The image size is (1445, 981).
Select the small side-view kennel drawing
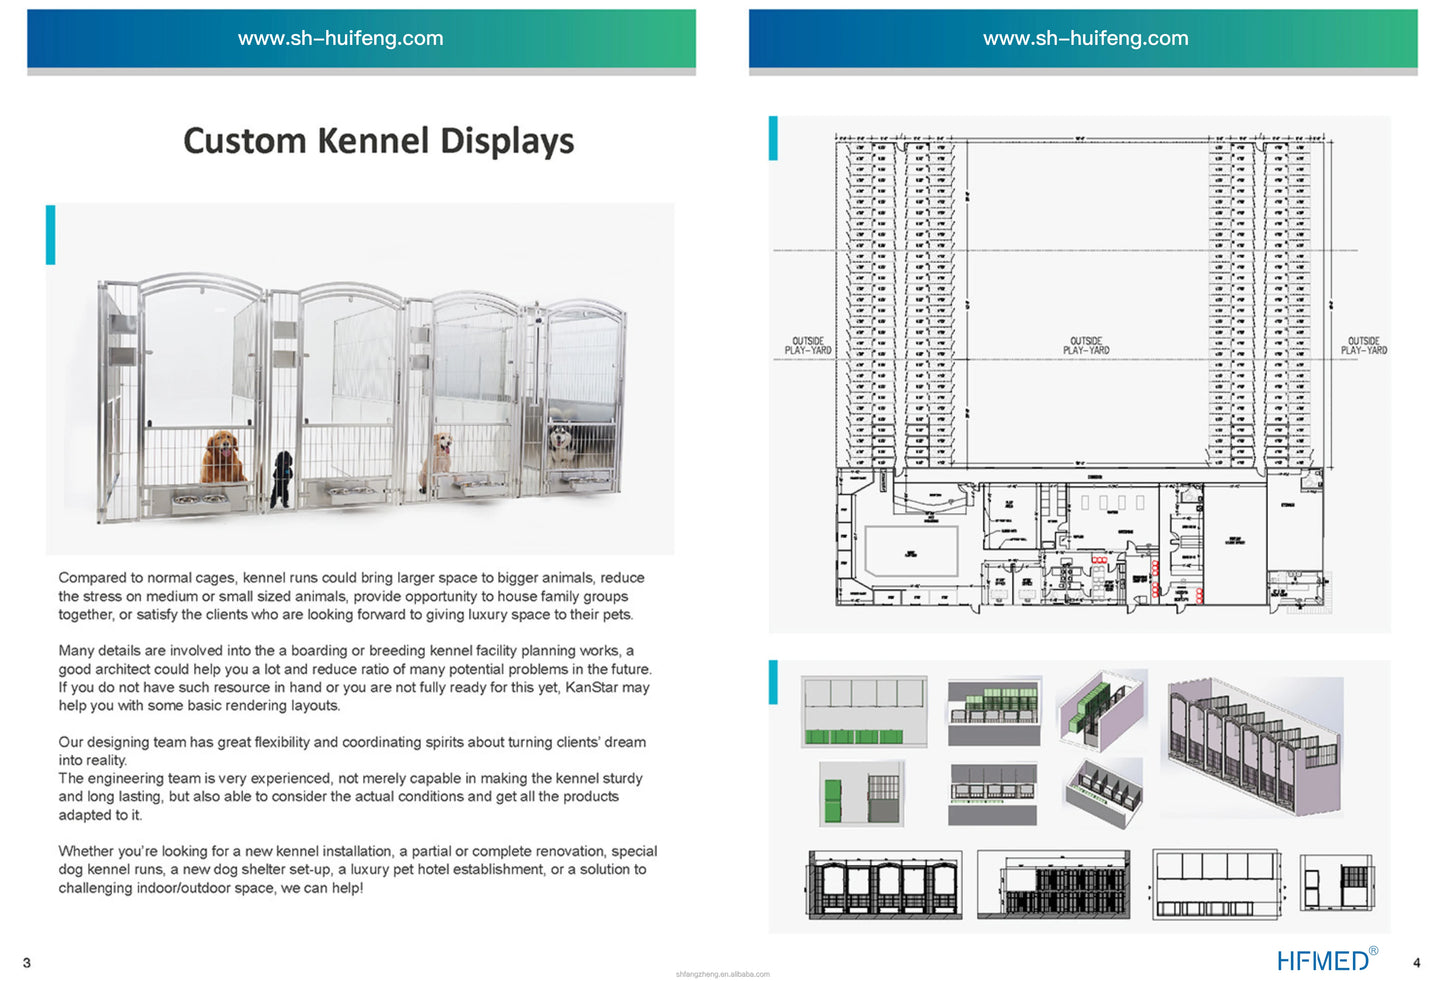(1337, 882)
